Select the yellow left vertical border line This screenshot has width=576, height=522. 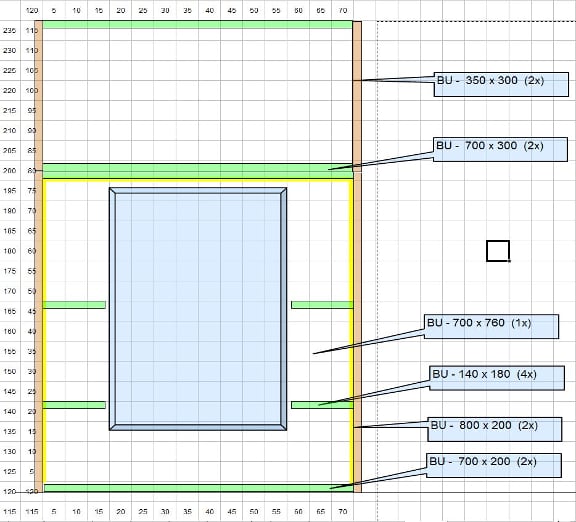[45, 331]
